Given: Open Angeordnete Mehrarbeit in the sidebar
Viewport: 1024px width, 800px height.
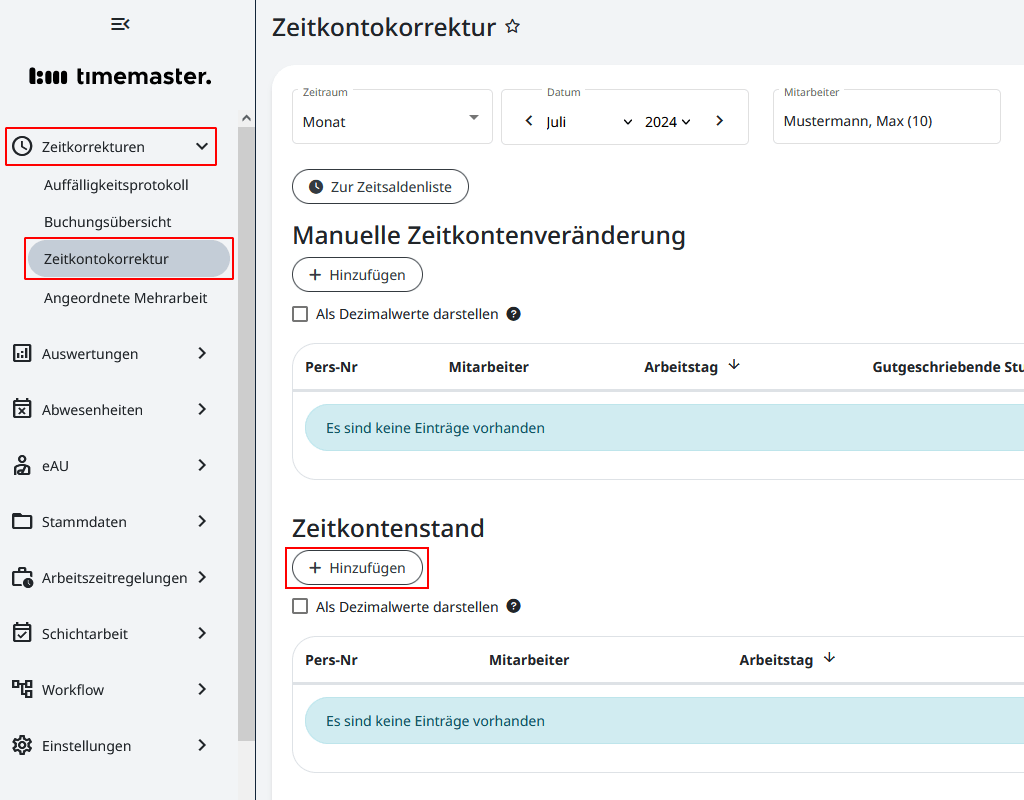Looking at the screenshot, I should click(124, 297).
